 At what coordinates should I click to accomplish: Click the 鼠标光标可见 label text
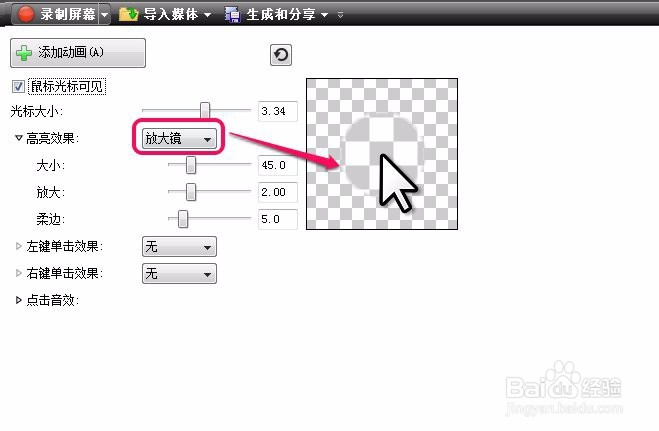point(67,87)
